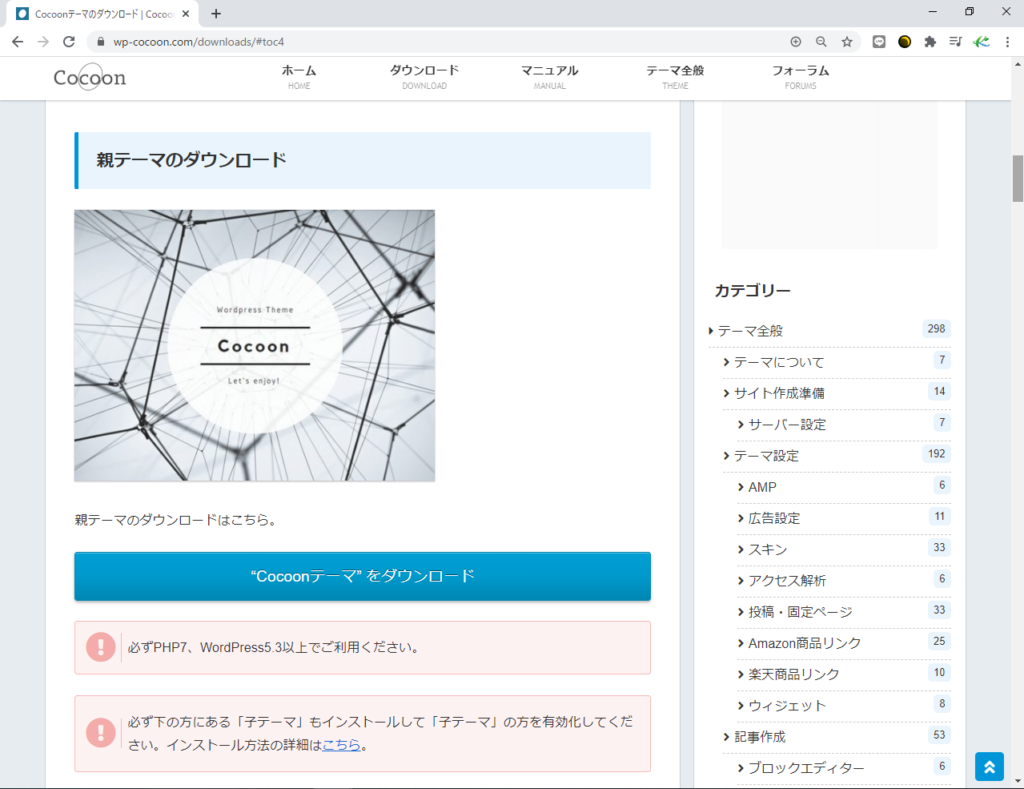The image size is (1024, 789).
Task: Open the Chrome three-dot menu
Action: click(1008, 42)
